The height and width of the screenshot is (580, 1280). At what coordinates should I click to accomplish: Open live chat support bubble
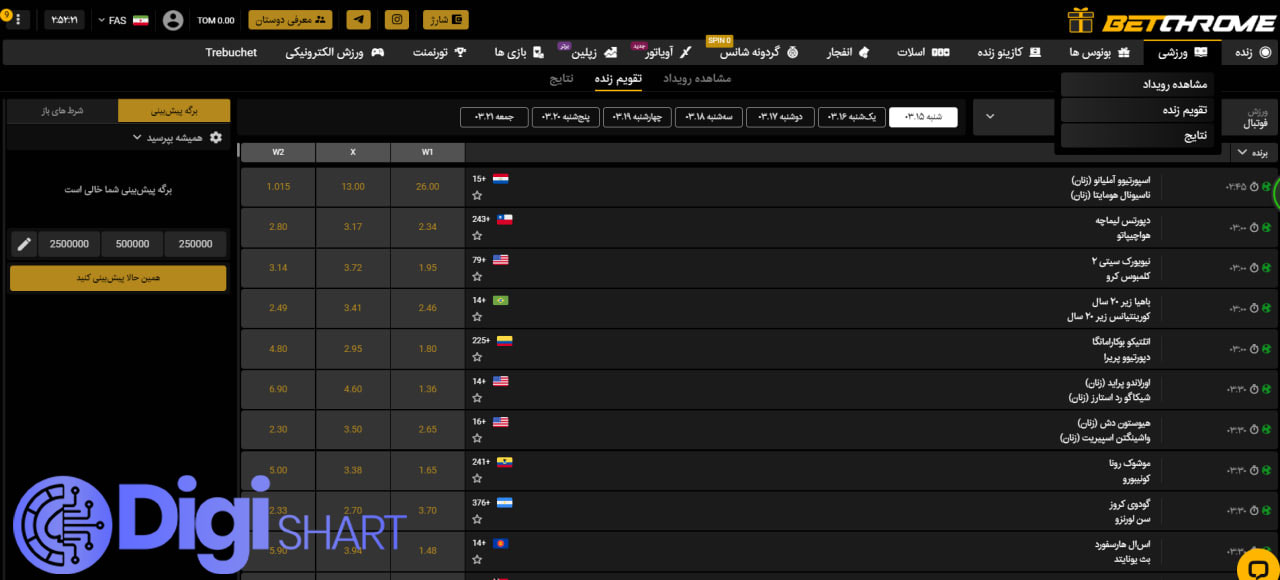[x=1252, y=567]
